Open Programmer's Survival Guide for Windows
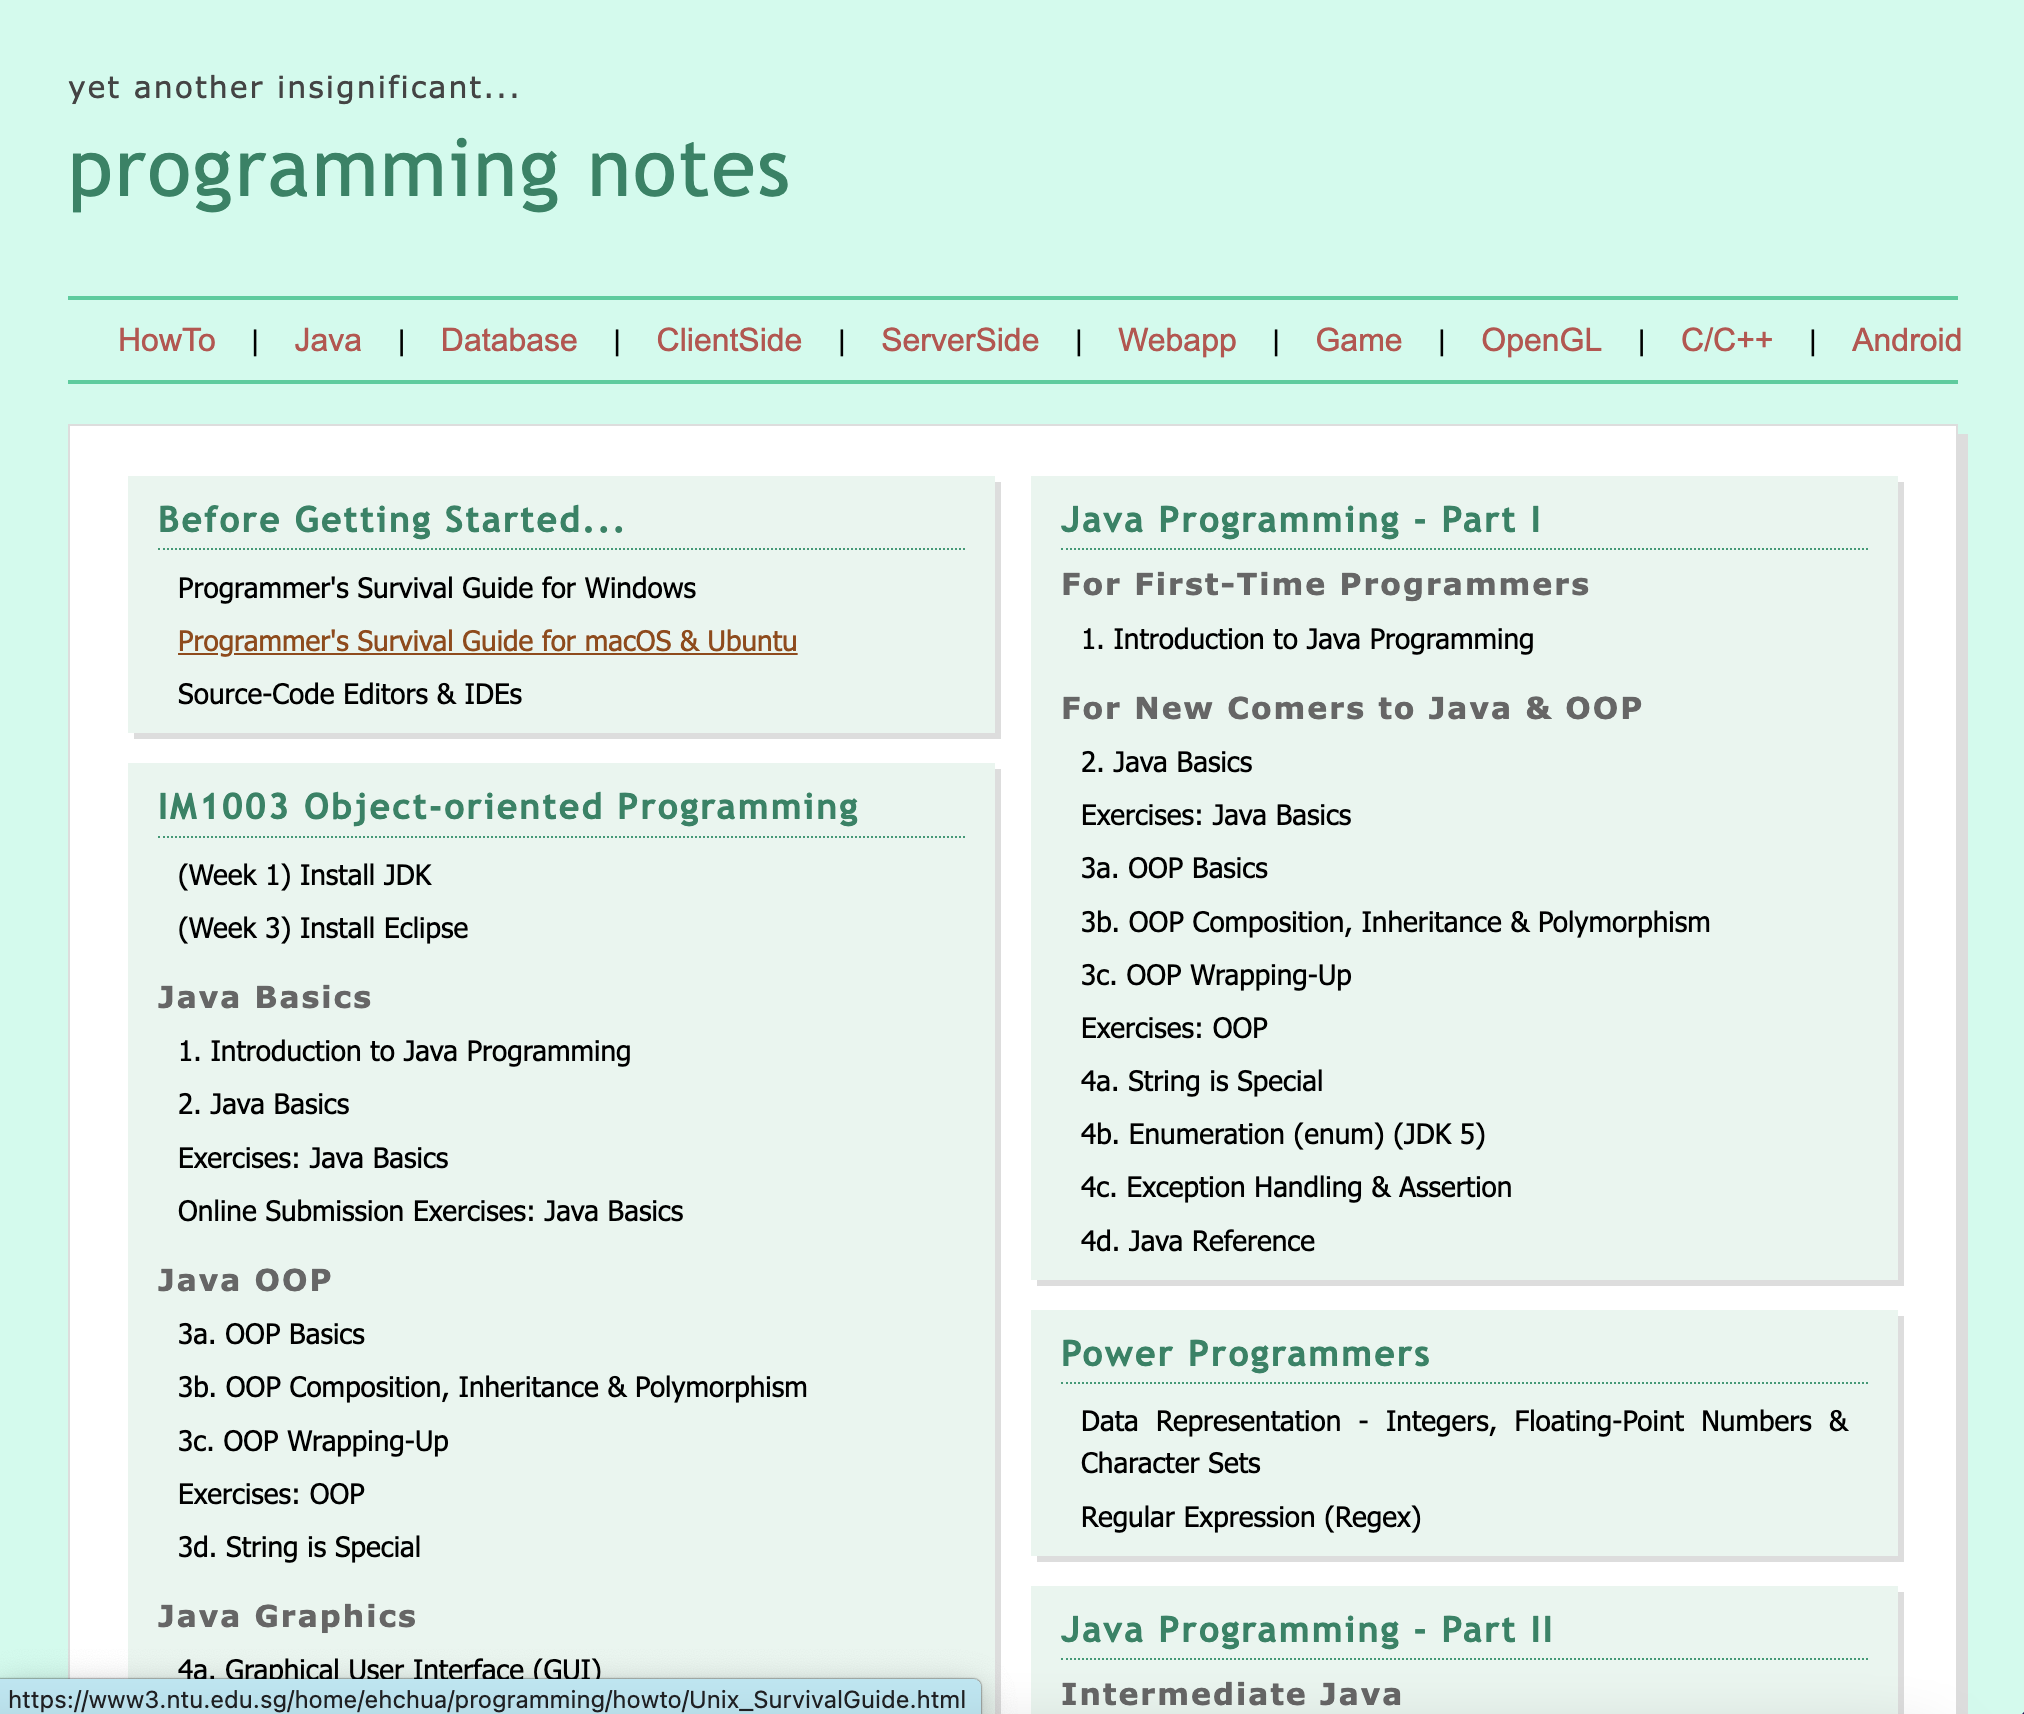Image resolution: width=2024 pixels, height=1714 pixels. (437, 588)
